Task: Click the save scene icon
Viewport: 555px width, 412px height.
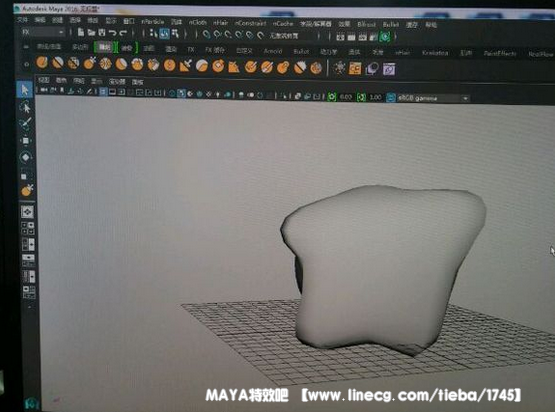Action: coord(102,33)
